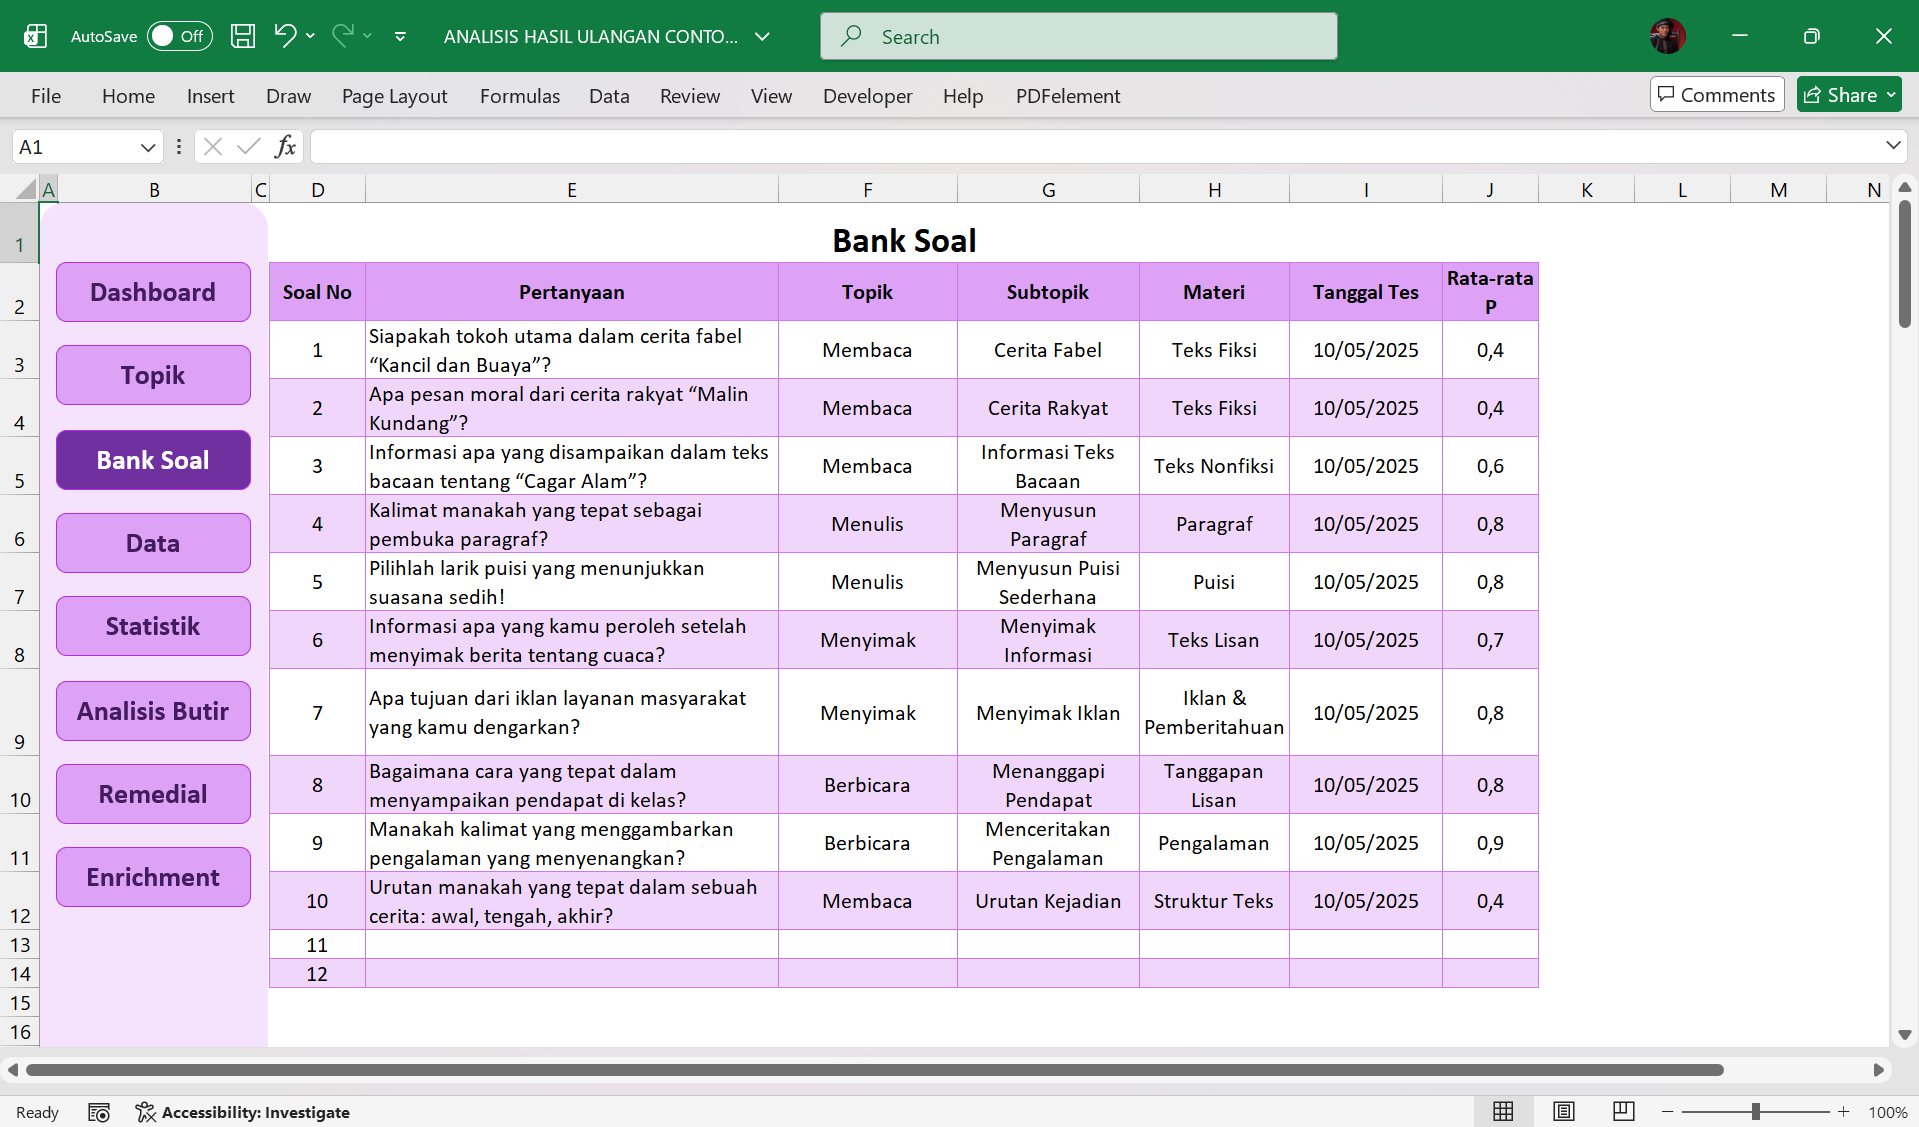This screenshot has height=1127, width=1919.
Task: Open the Developer ribbon tab
Action: tap(867, 96)
